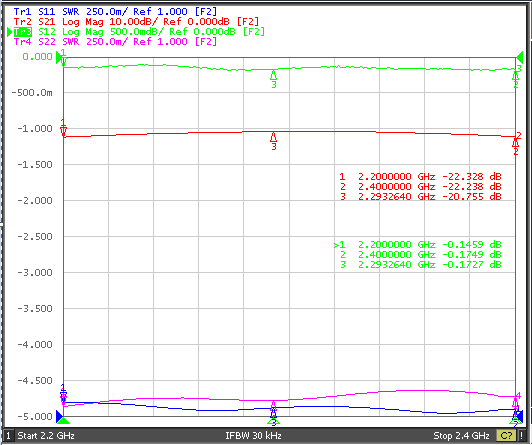The image size is (532, 445).
Task: Select channel 1 box in status bar
Action: pos(9,435)
